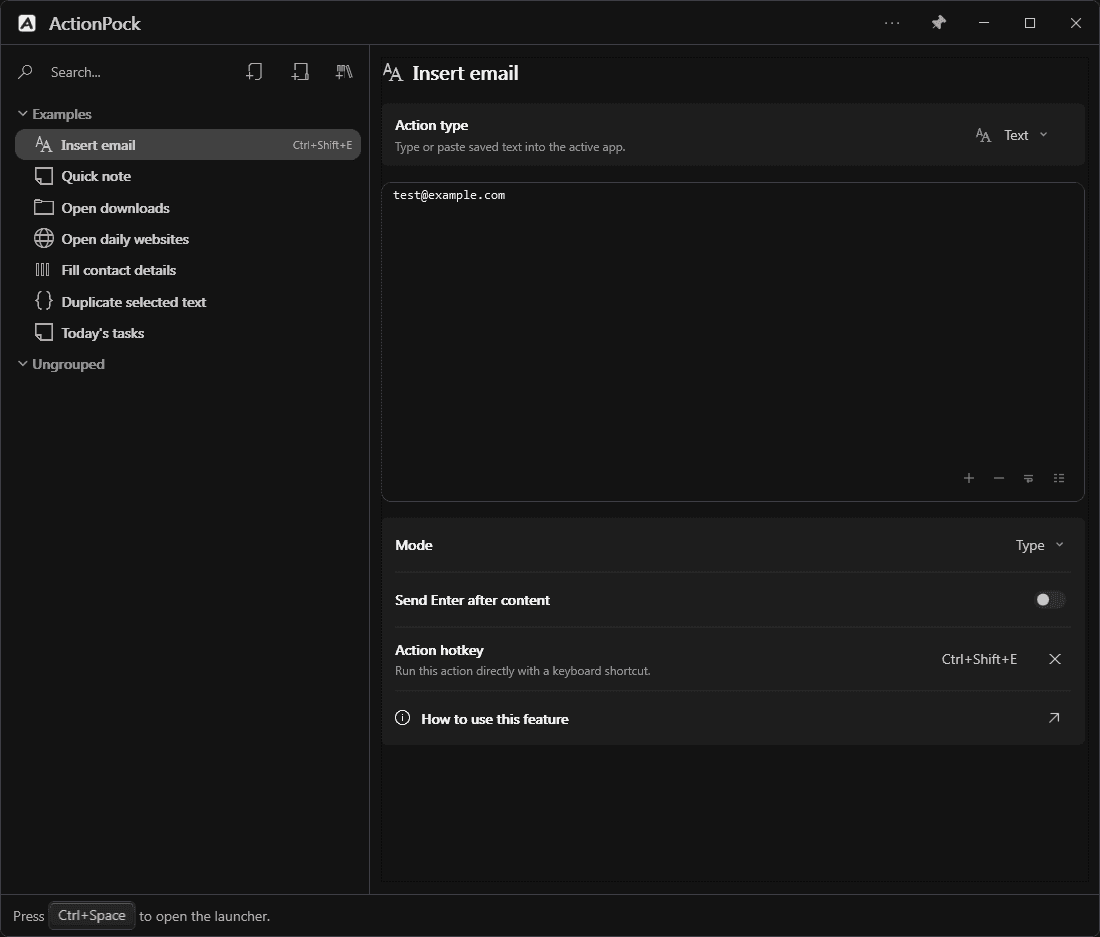Add a new action with the page-plus icon
The height and width of the screenshot is (937, 1100).
[254, 72]
